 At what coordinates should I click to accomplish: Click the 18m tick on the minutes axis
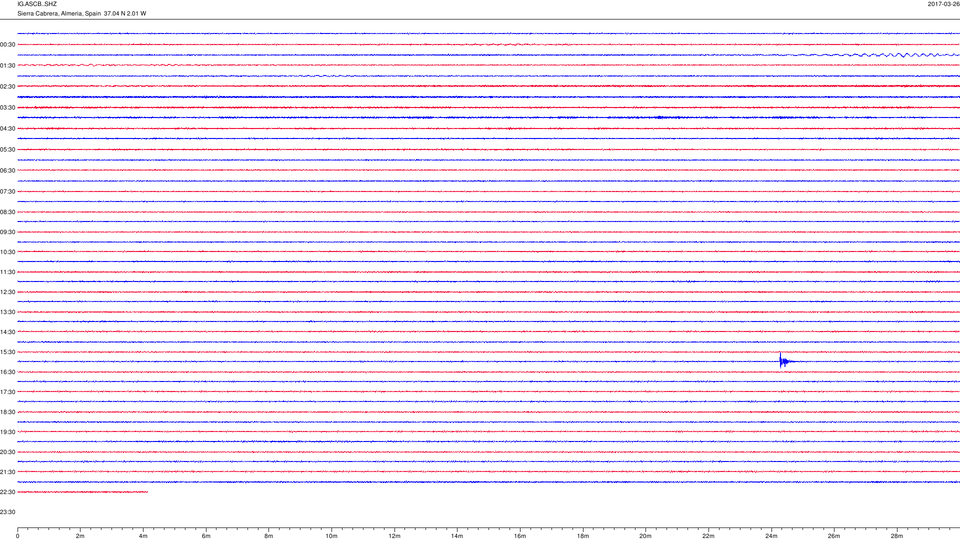(x=583, y=536)
